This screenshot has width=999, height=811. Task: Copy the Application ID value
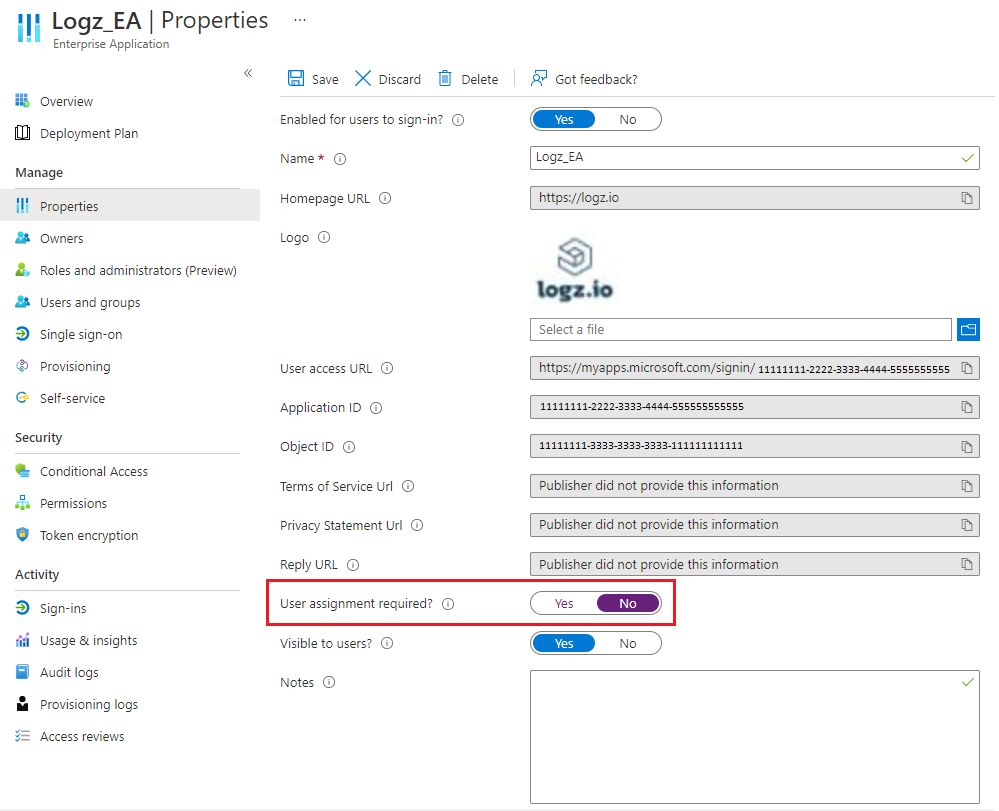coord(967,407)
